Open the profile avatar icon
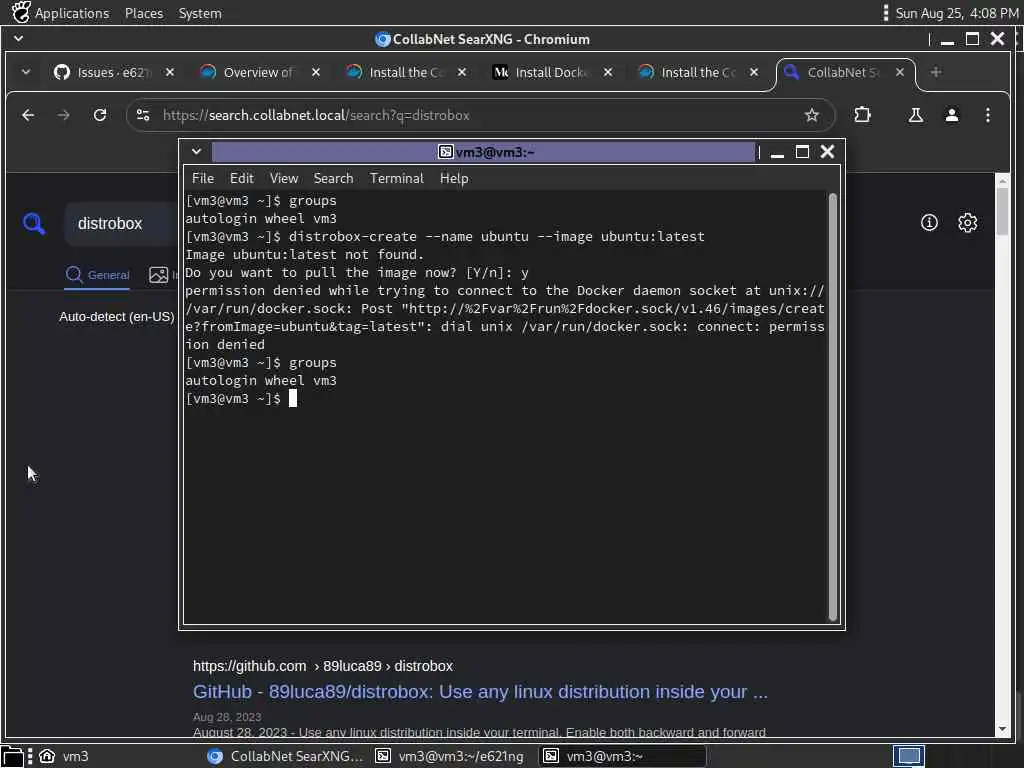Image resolution: width=1024 pixels, height=768 pixels. click(x=952, y=116)
